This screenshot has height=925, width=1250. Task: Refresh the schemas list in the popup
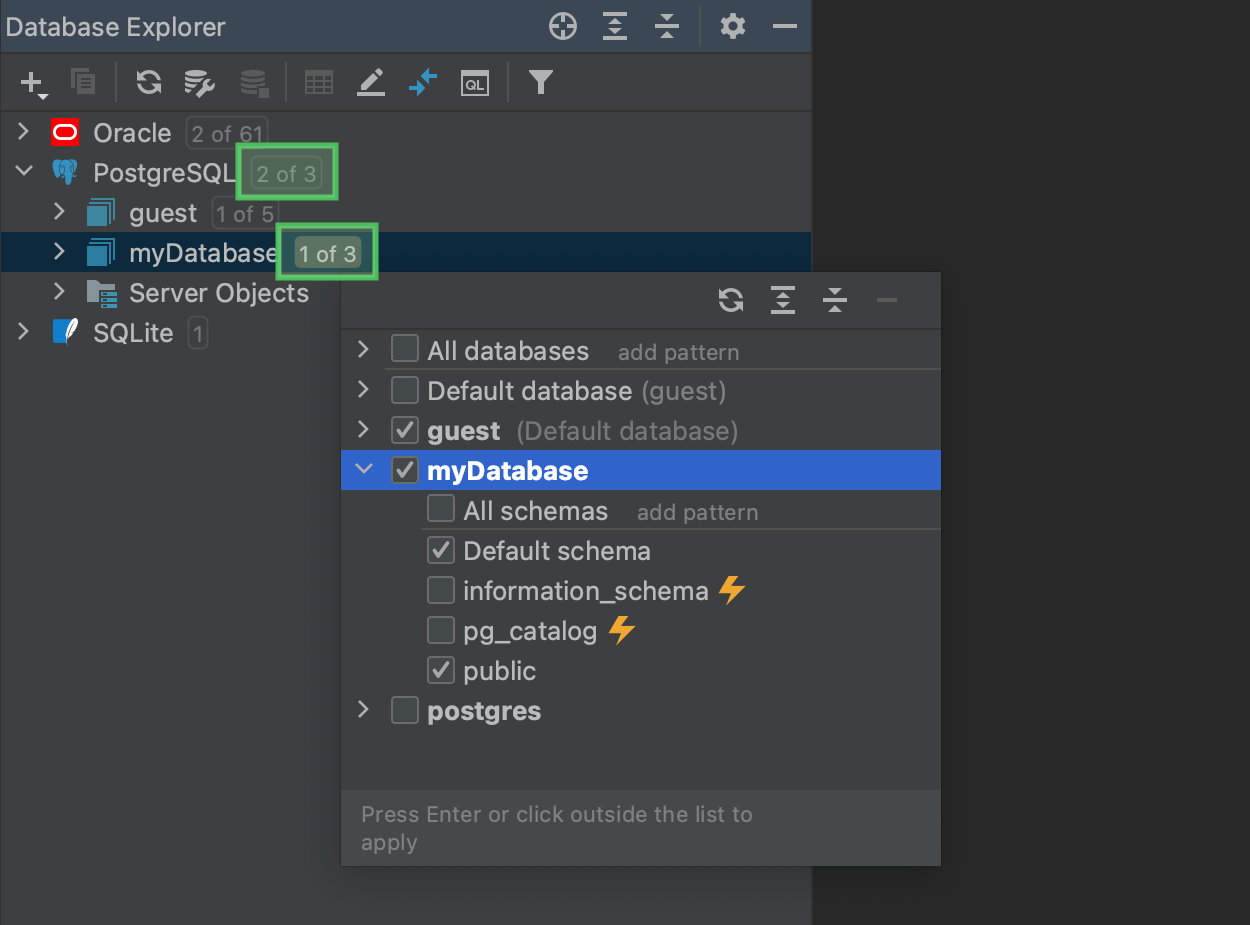tap(731, 299)
